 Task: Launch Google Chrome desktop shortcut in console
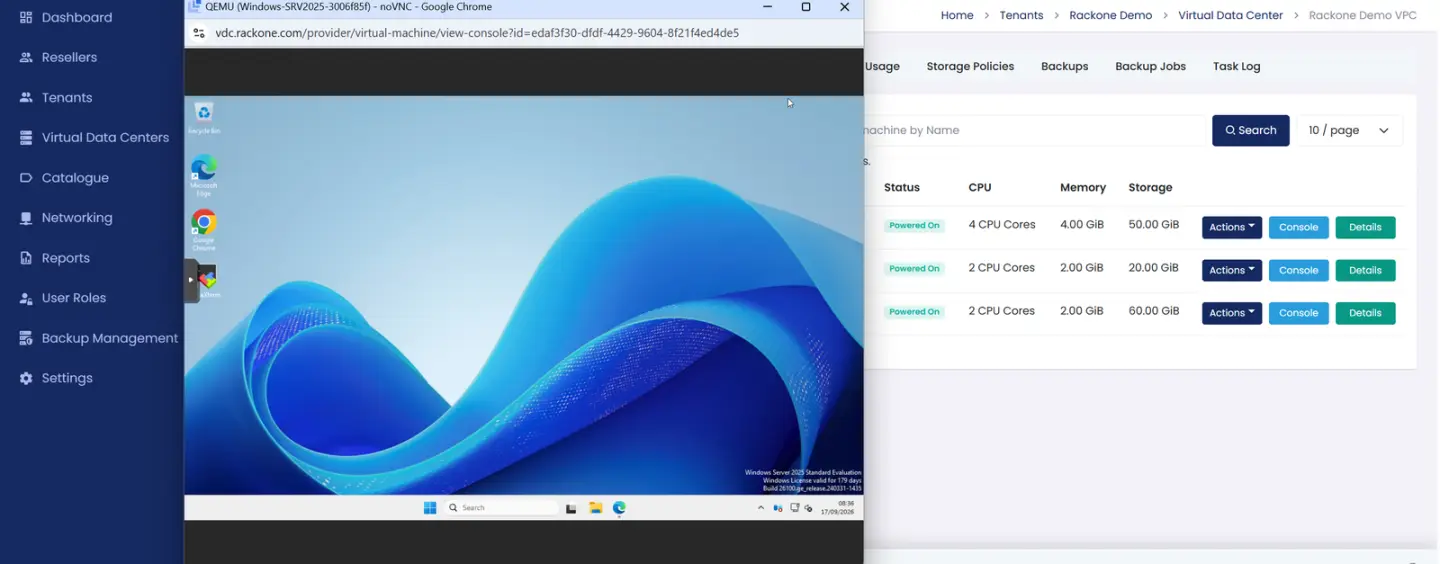click(x=204, y=230)
